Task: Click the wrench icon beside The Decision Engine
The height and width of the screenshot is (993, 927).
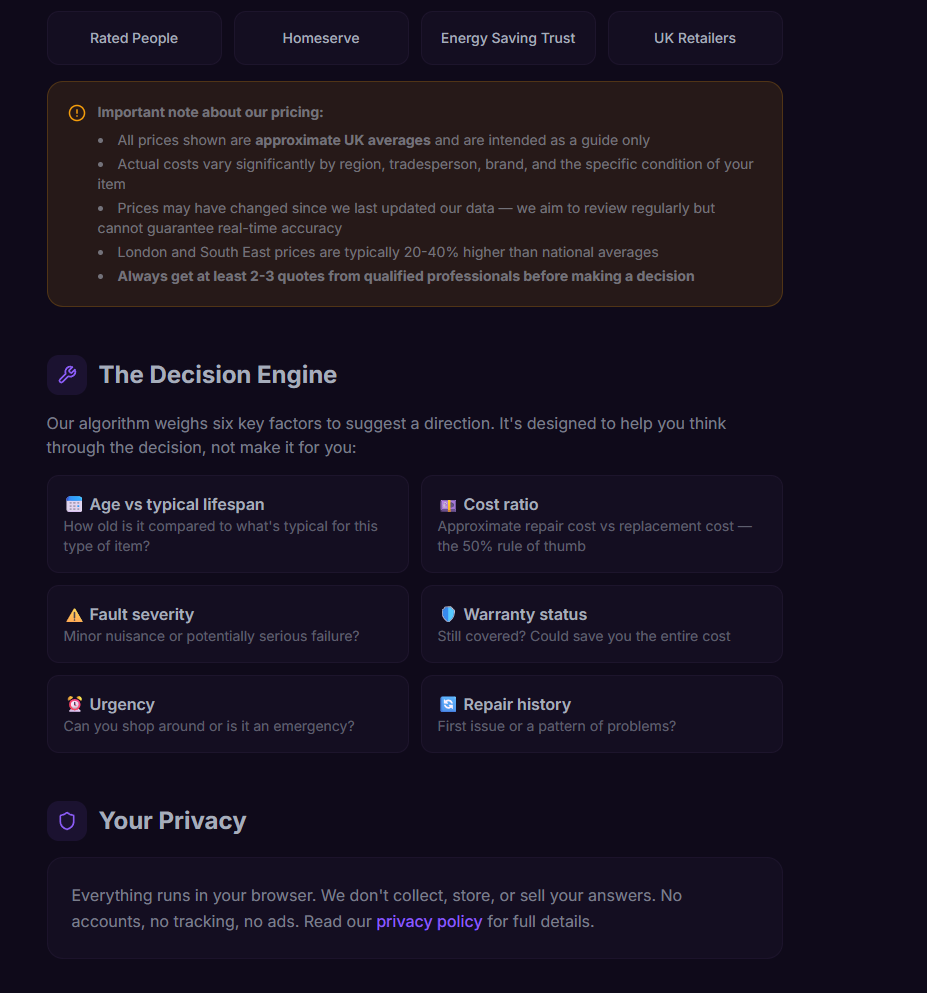Action: 67,375
